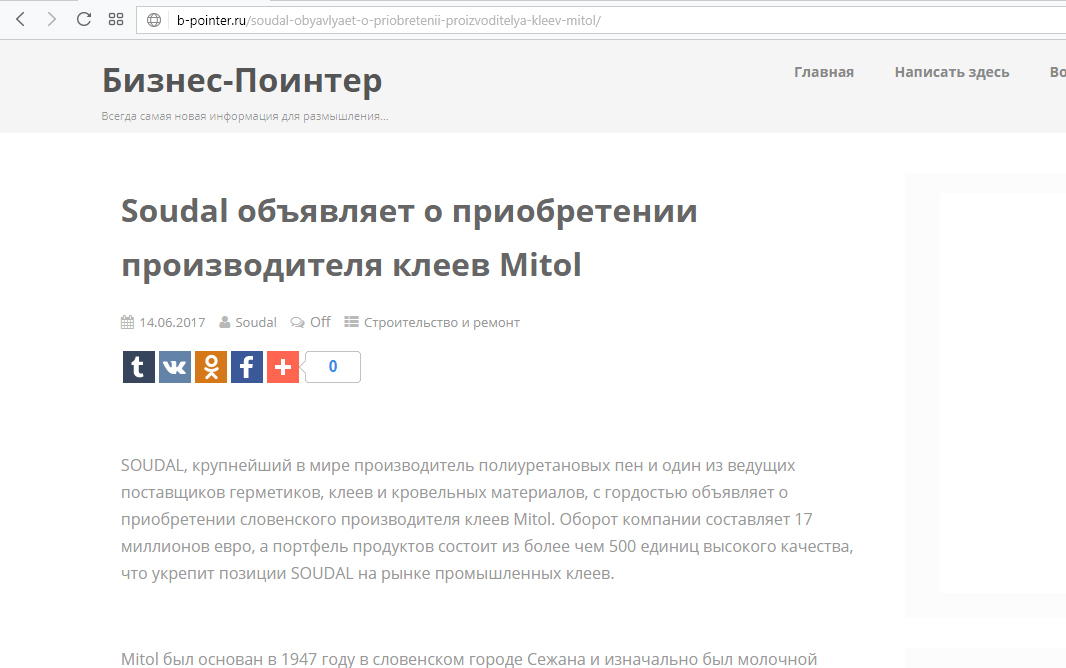Open the Написать здесь menu item
This screenshot has width=1066, height=668.
[952, 72]
